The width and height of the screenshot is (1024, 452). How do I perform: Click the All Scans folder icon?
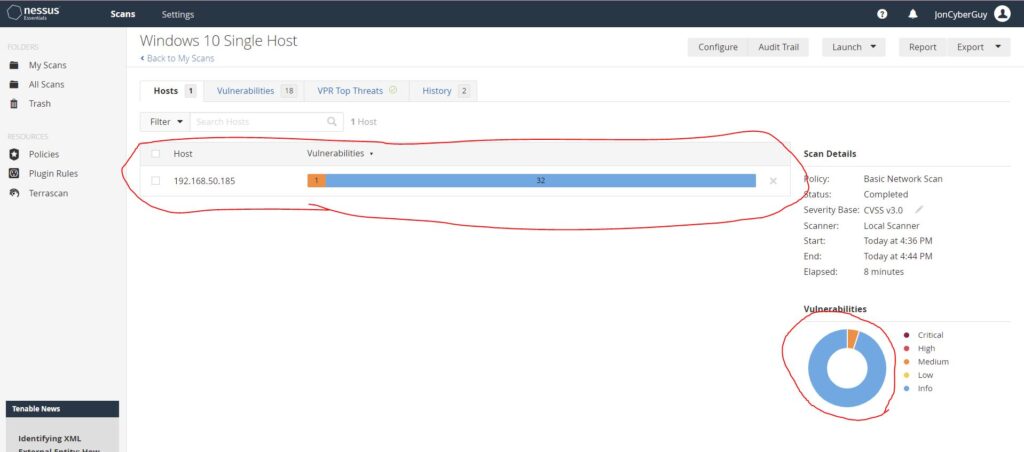[14, 84]
